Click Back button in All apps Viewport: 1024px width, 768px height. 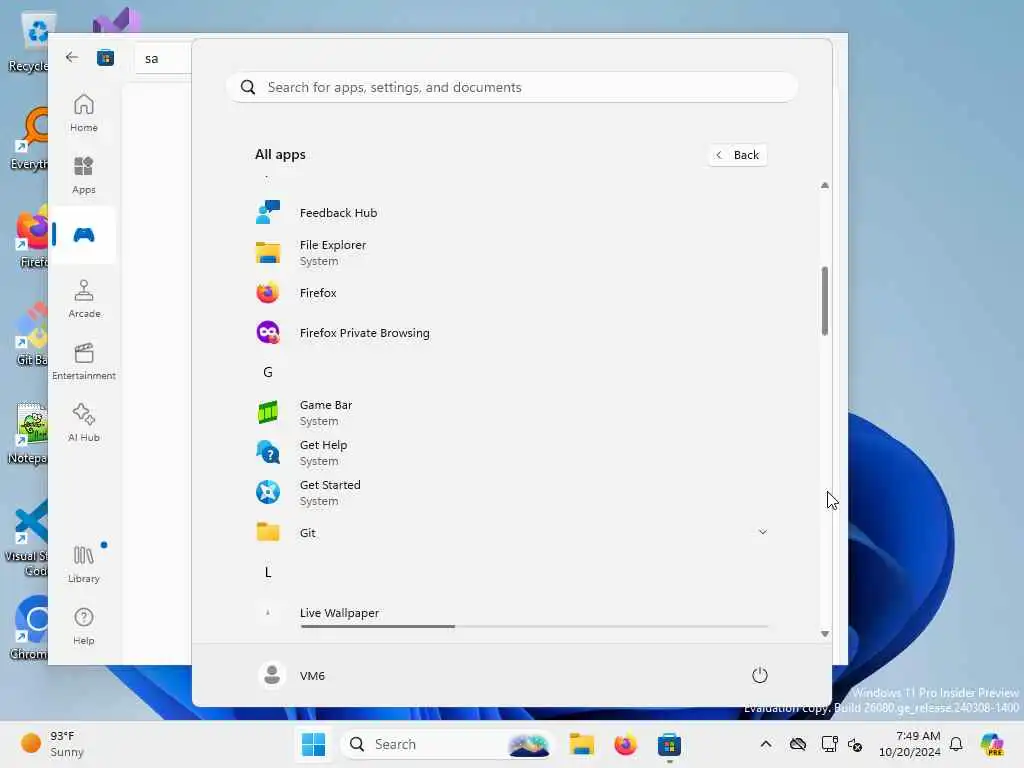tap(737, 155)
